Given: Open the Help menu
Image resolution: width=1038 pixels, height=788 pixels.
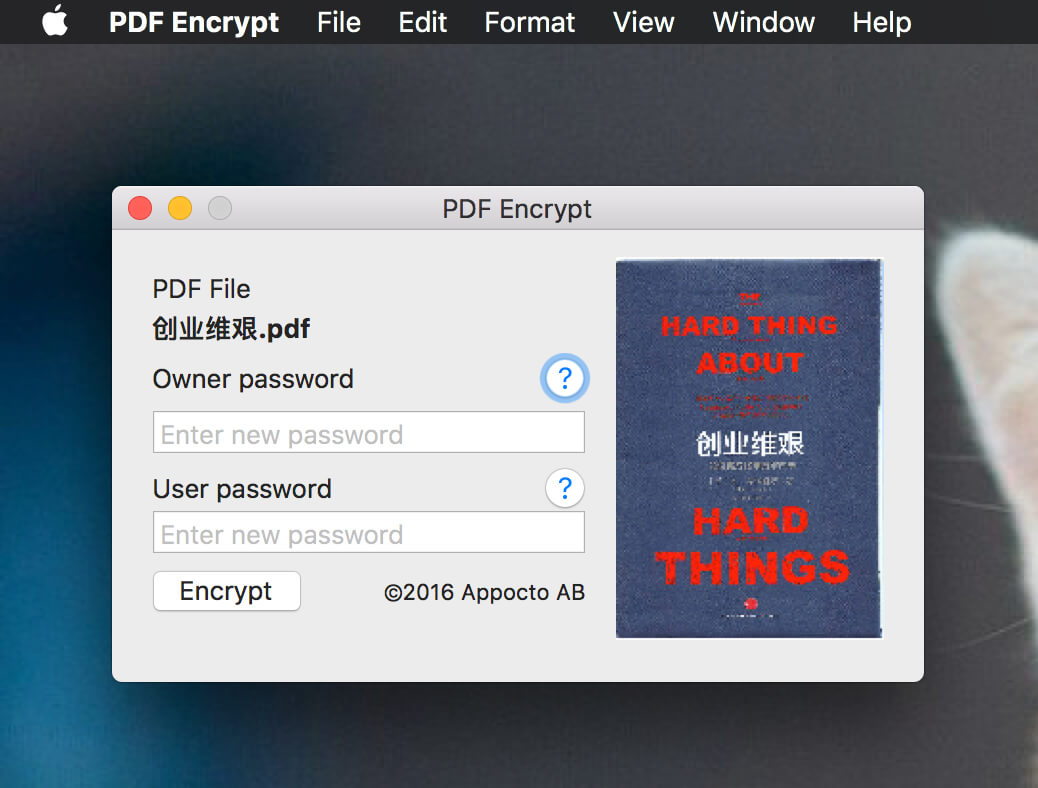Looking at the screenshot, I should [x=882, y=23].
